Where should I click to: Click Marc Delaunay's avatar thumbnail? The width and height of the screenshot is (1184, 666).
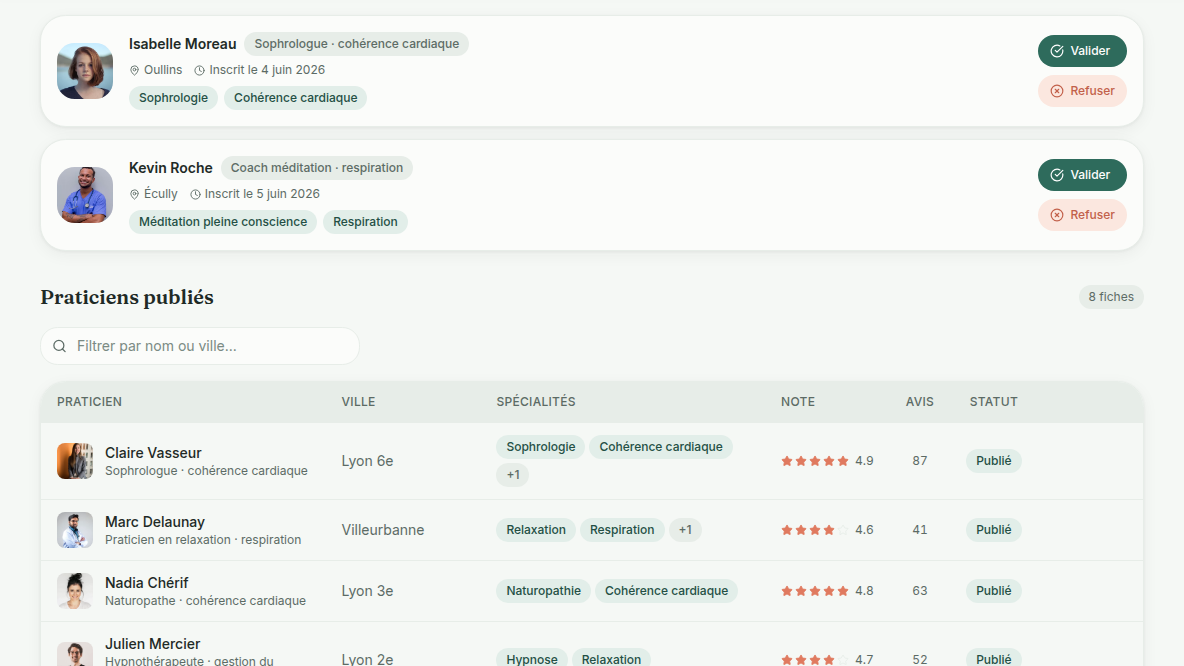click(x=75, y=530)
